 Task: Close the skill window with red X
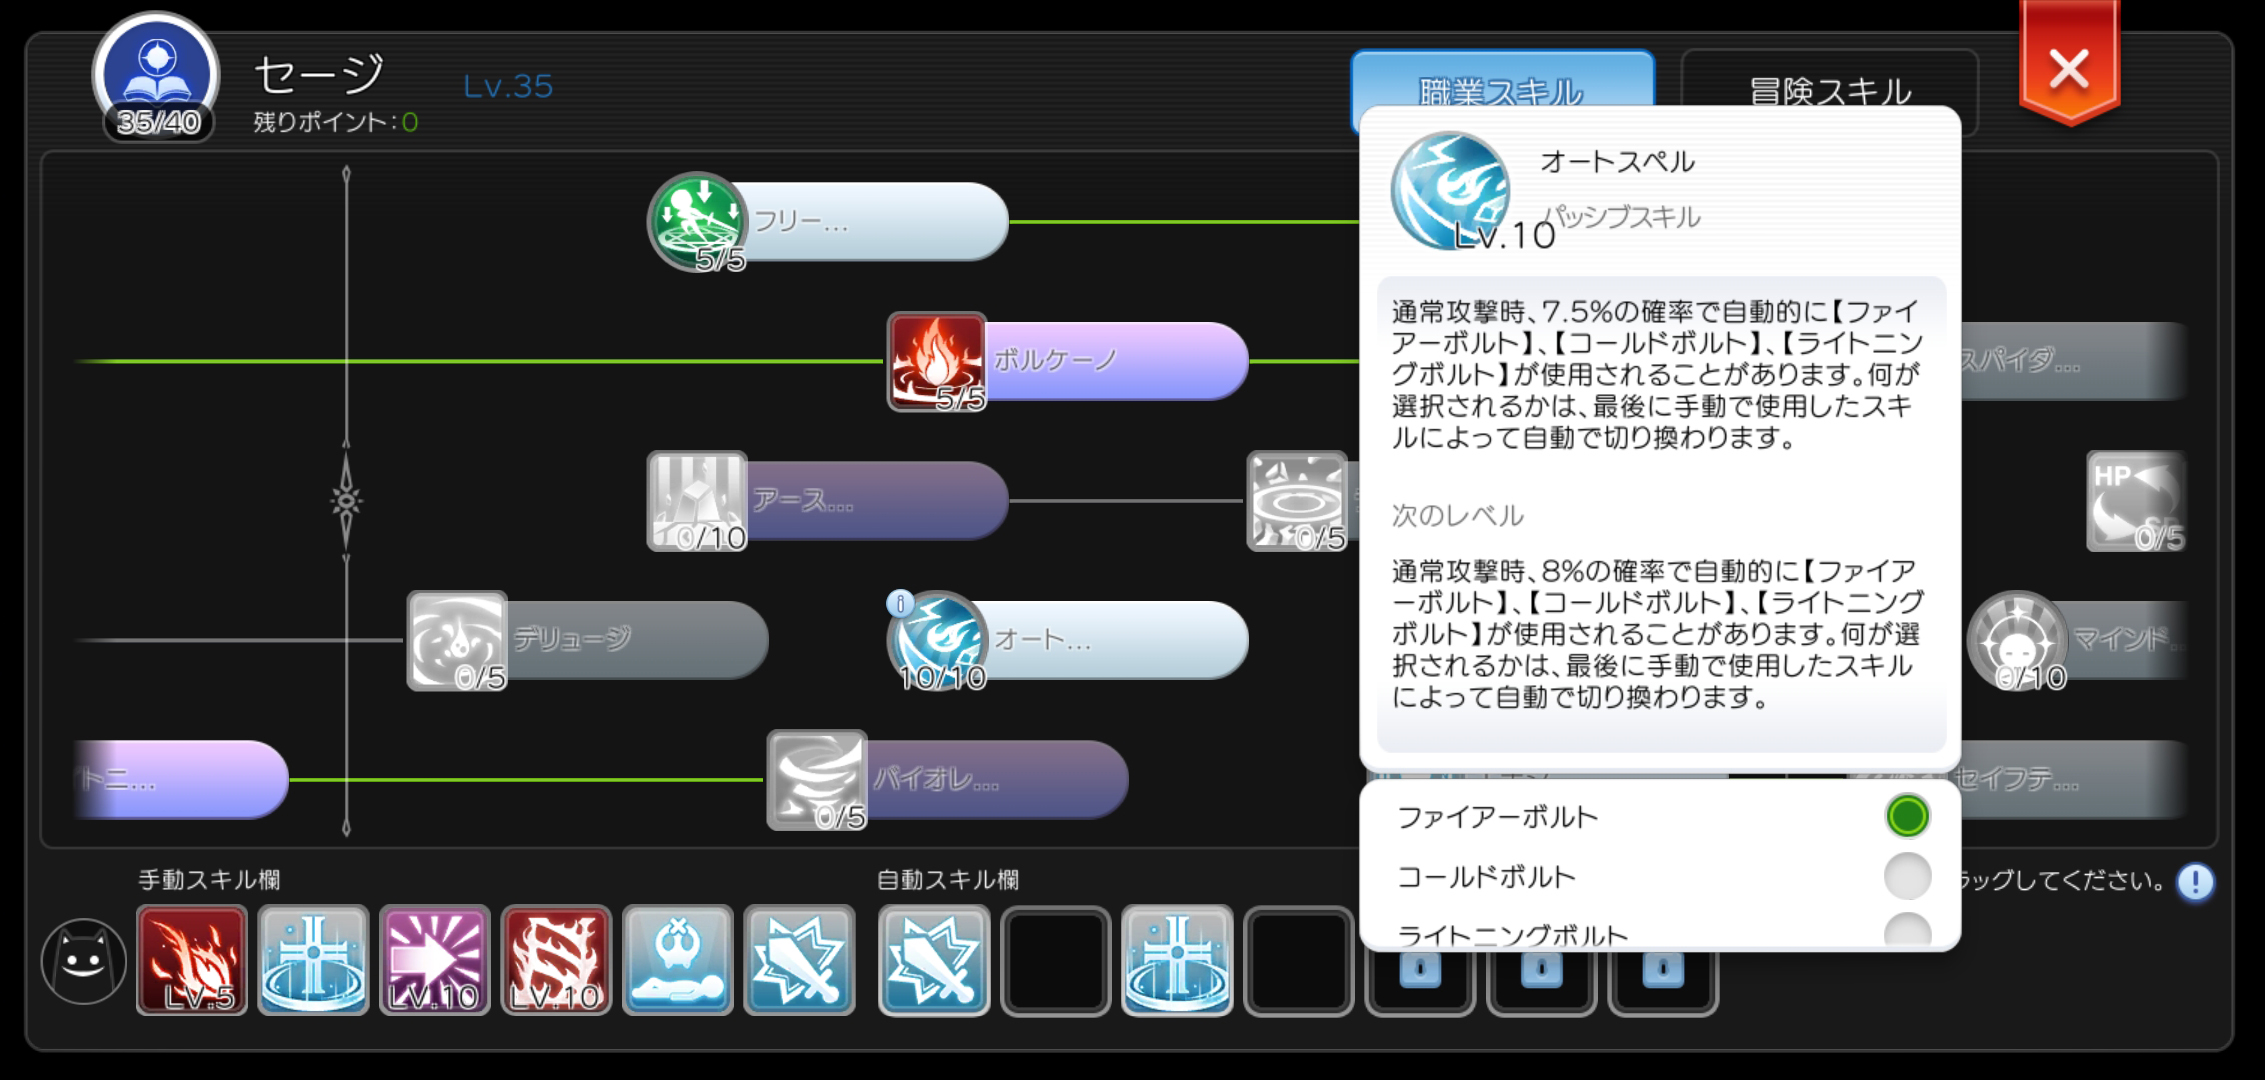click(x=2069, y=66)
